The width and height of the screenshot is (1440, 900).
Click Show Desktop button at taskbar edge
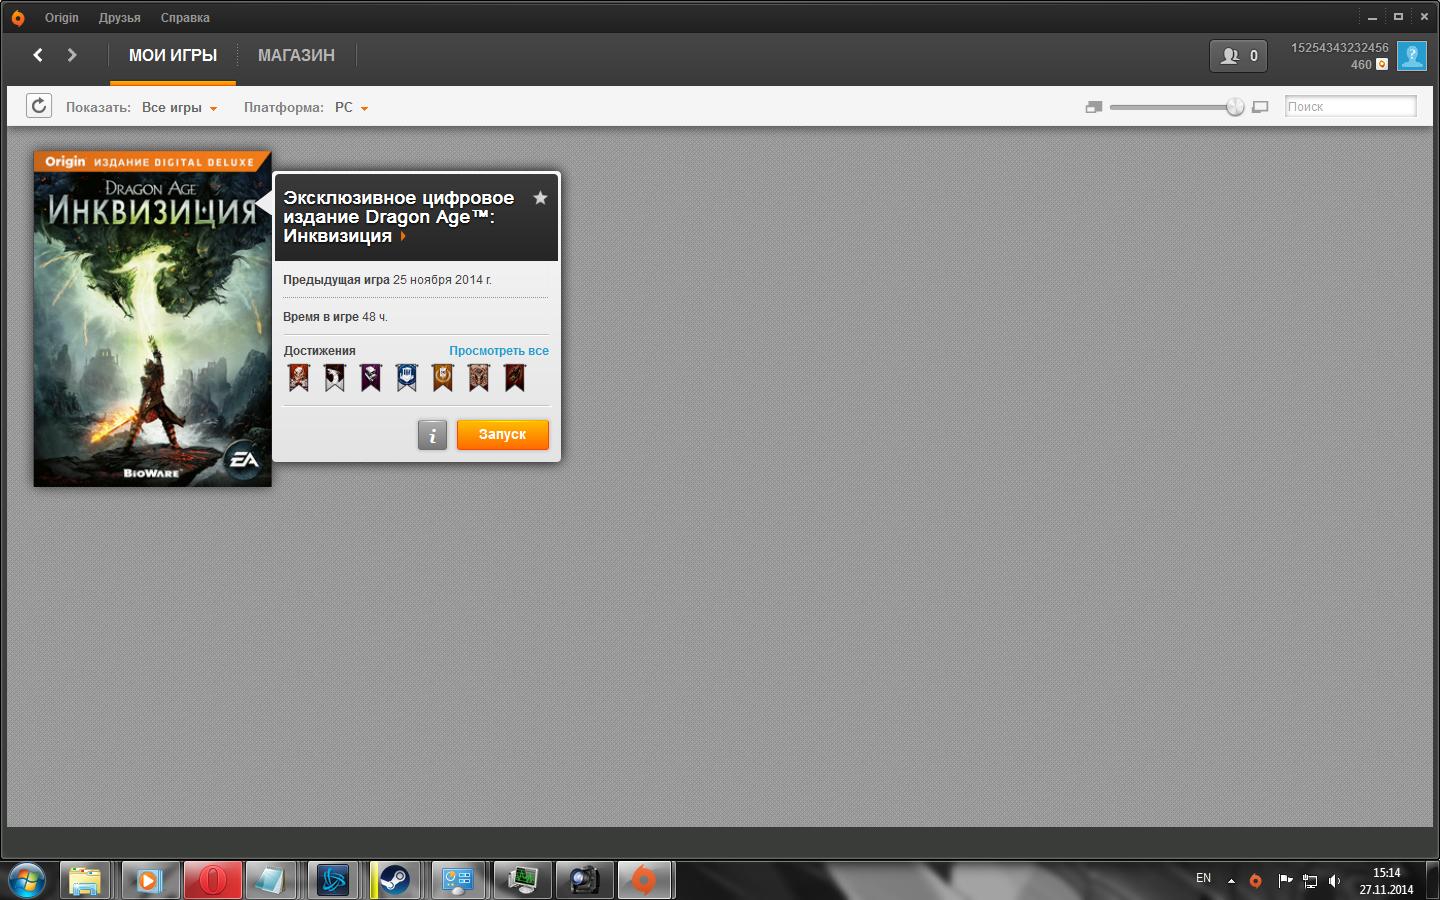click(1433, 880)
